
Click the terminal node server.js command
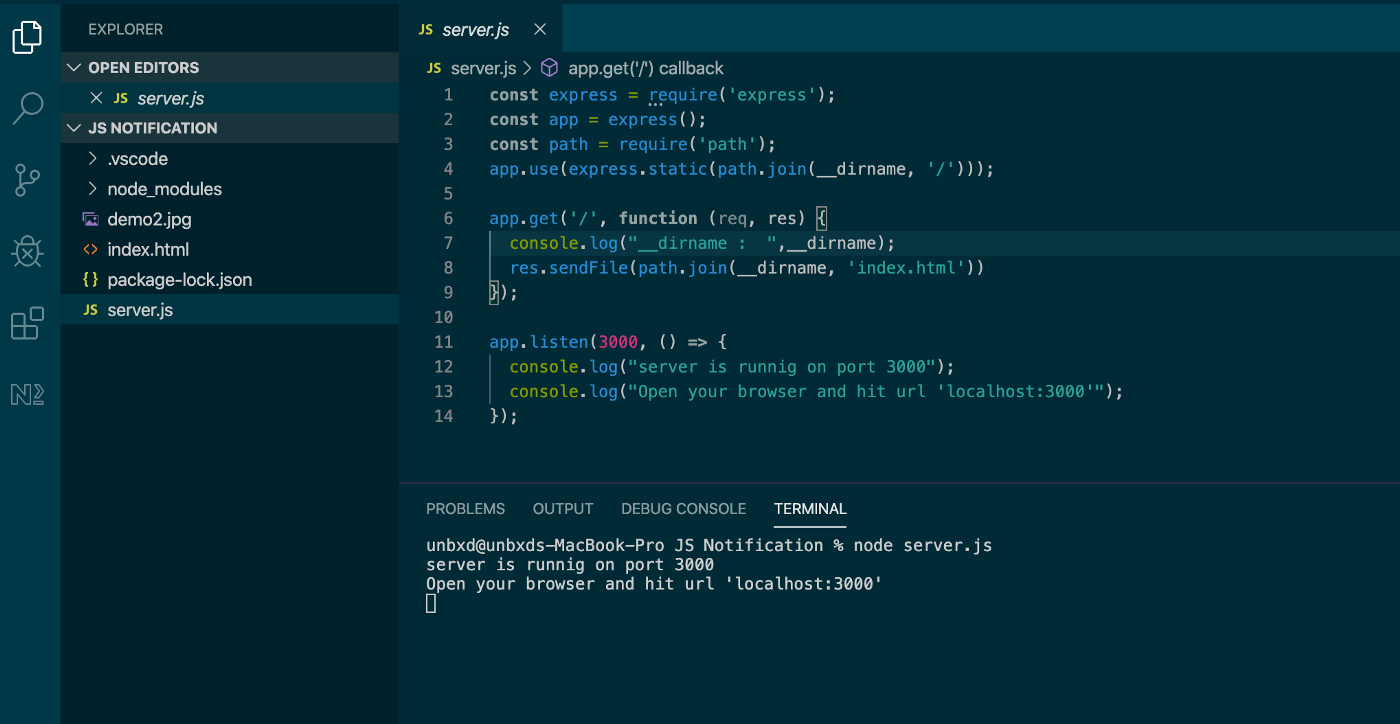923,545
